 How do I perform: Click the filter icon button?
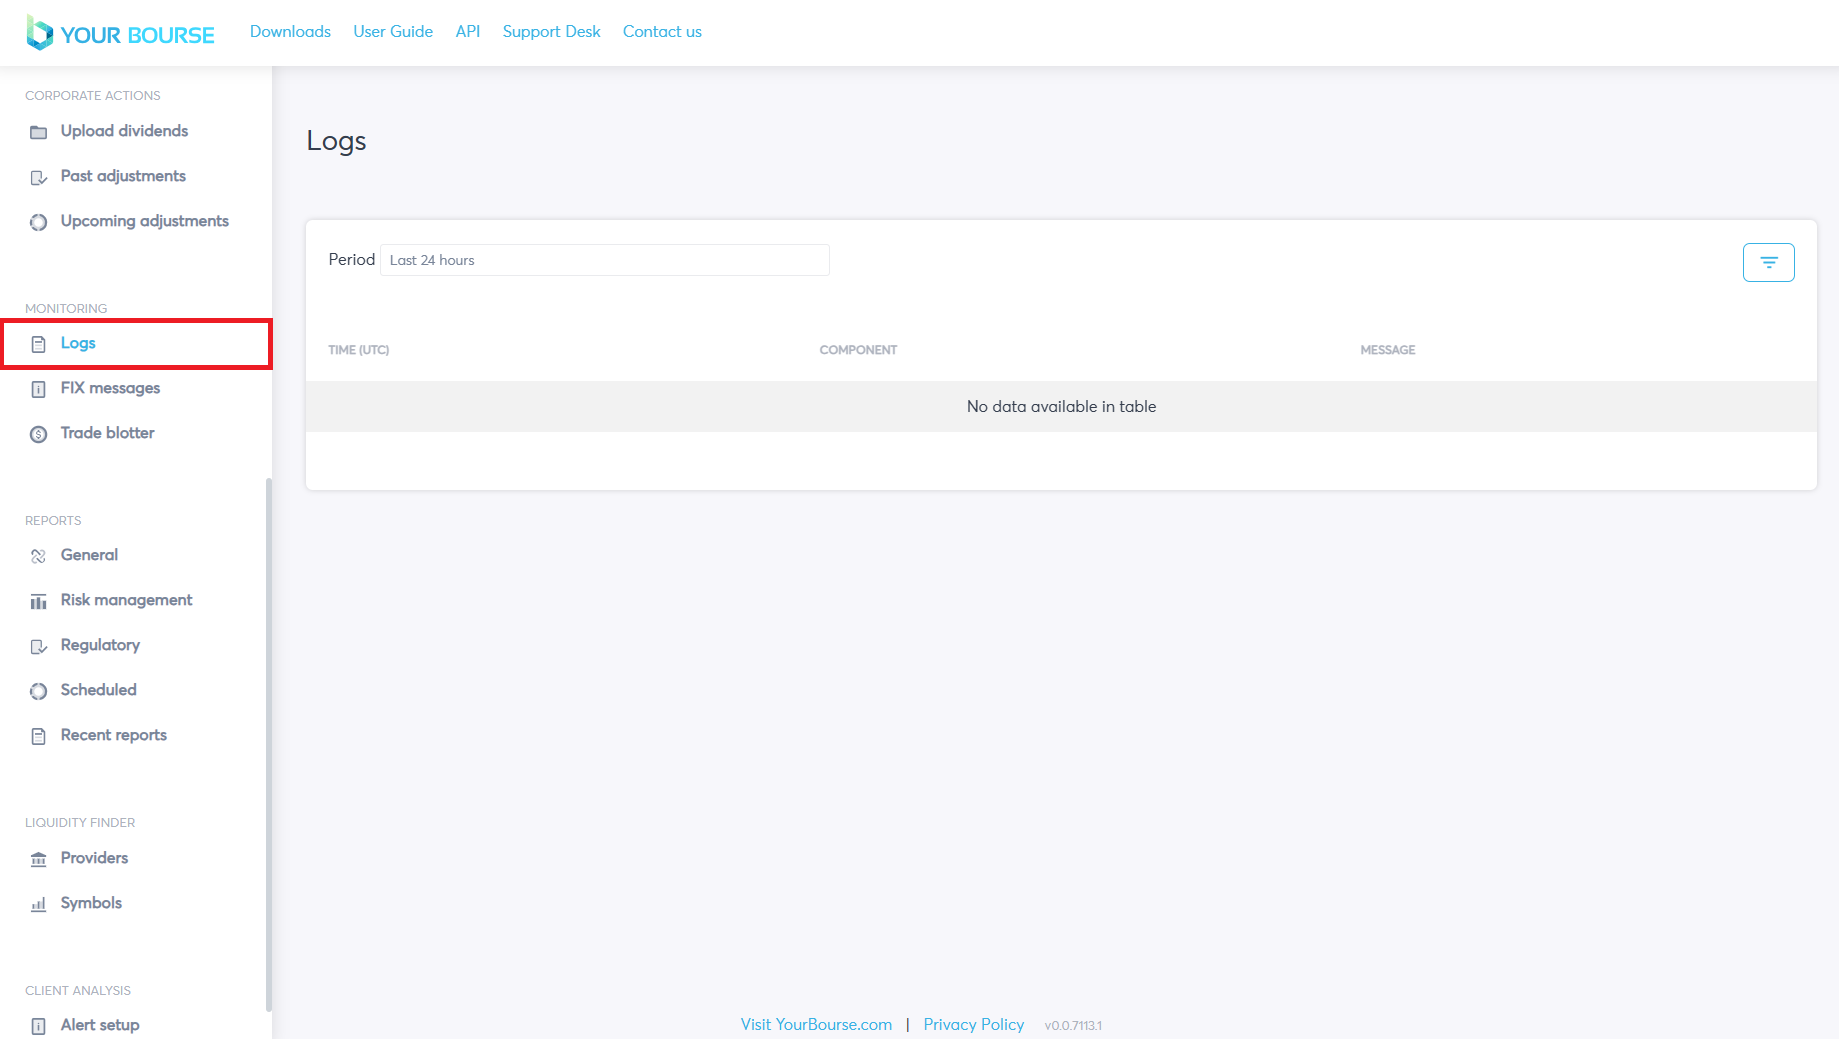pyautogui.click(x=1768, y=262)
